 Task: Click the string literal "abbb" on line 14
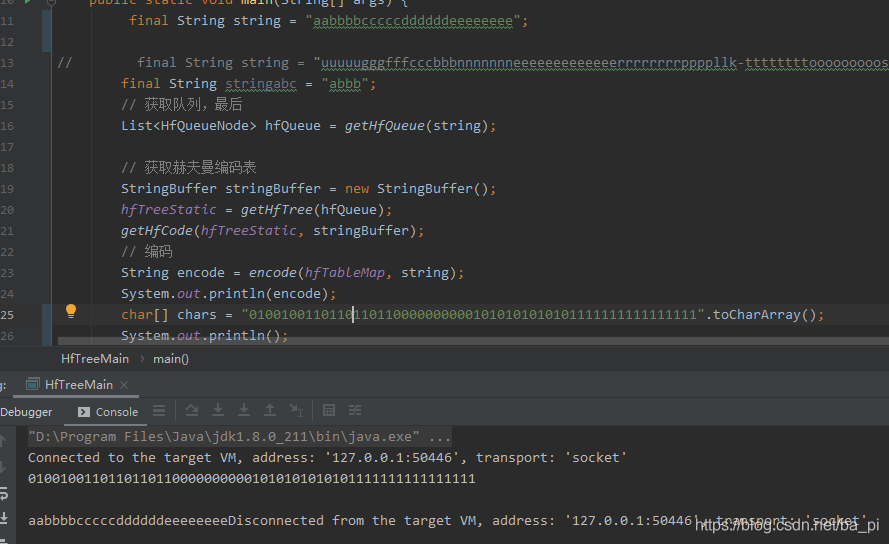pyautogui.click(x=345, y=84)
